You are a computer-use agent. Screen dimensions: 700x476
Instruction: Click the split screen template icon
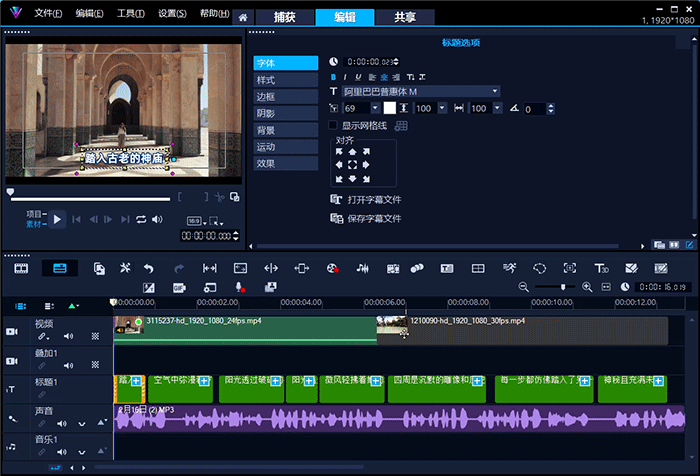pyautogui.click(x=478, y=268)
